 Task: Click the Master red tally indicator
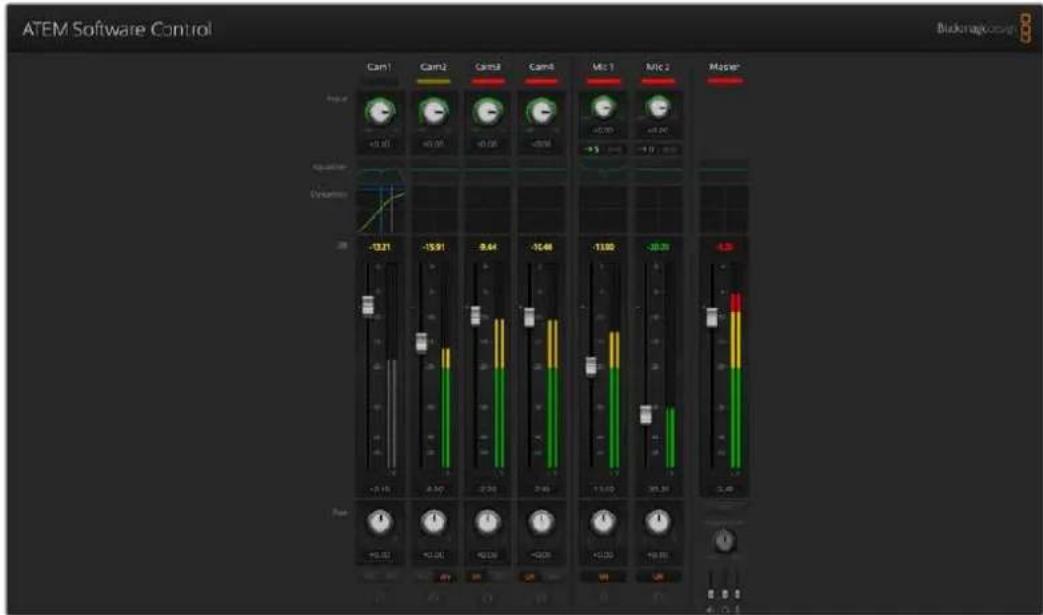724,81
